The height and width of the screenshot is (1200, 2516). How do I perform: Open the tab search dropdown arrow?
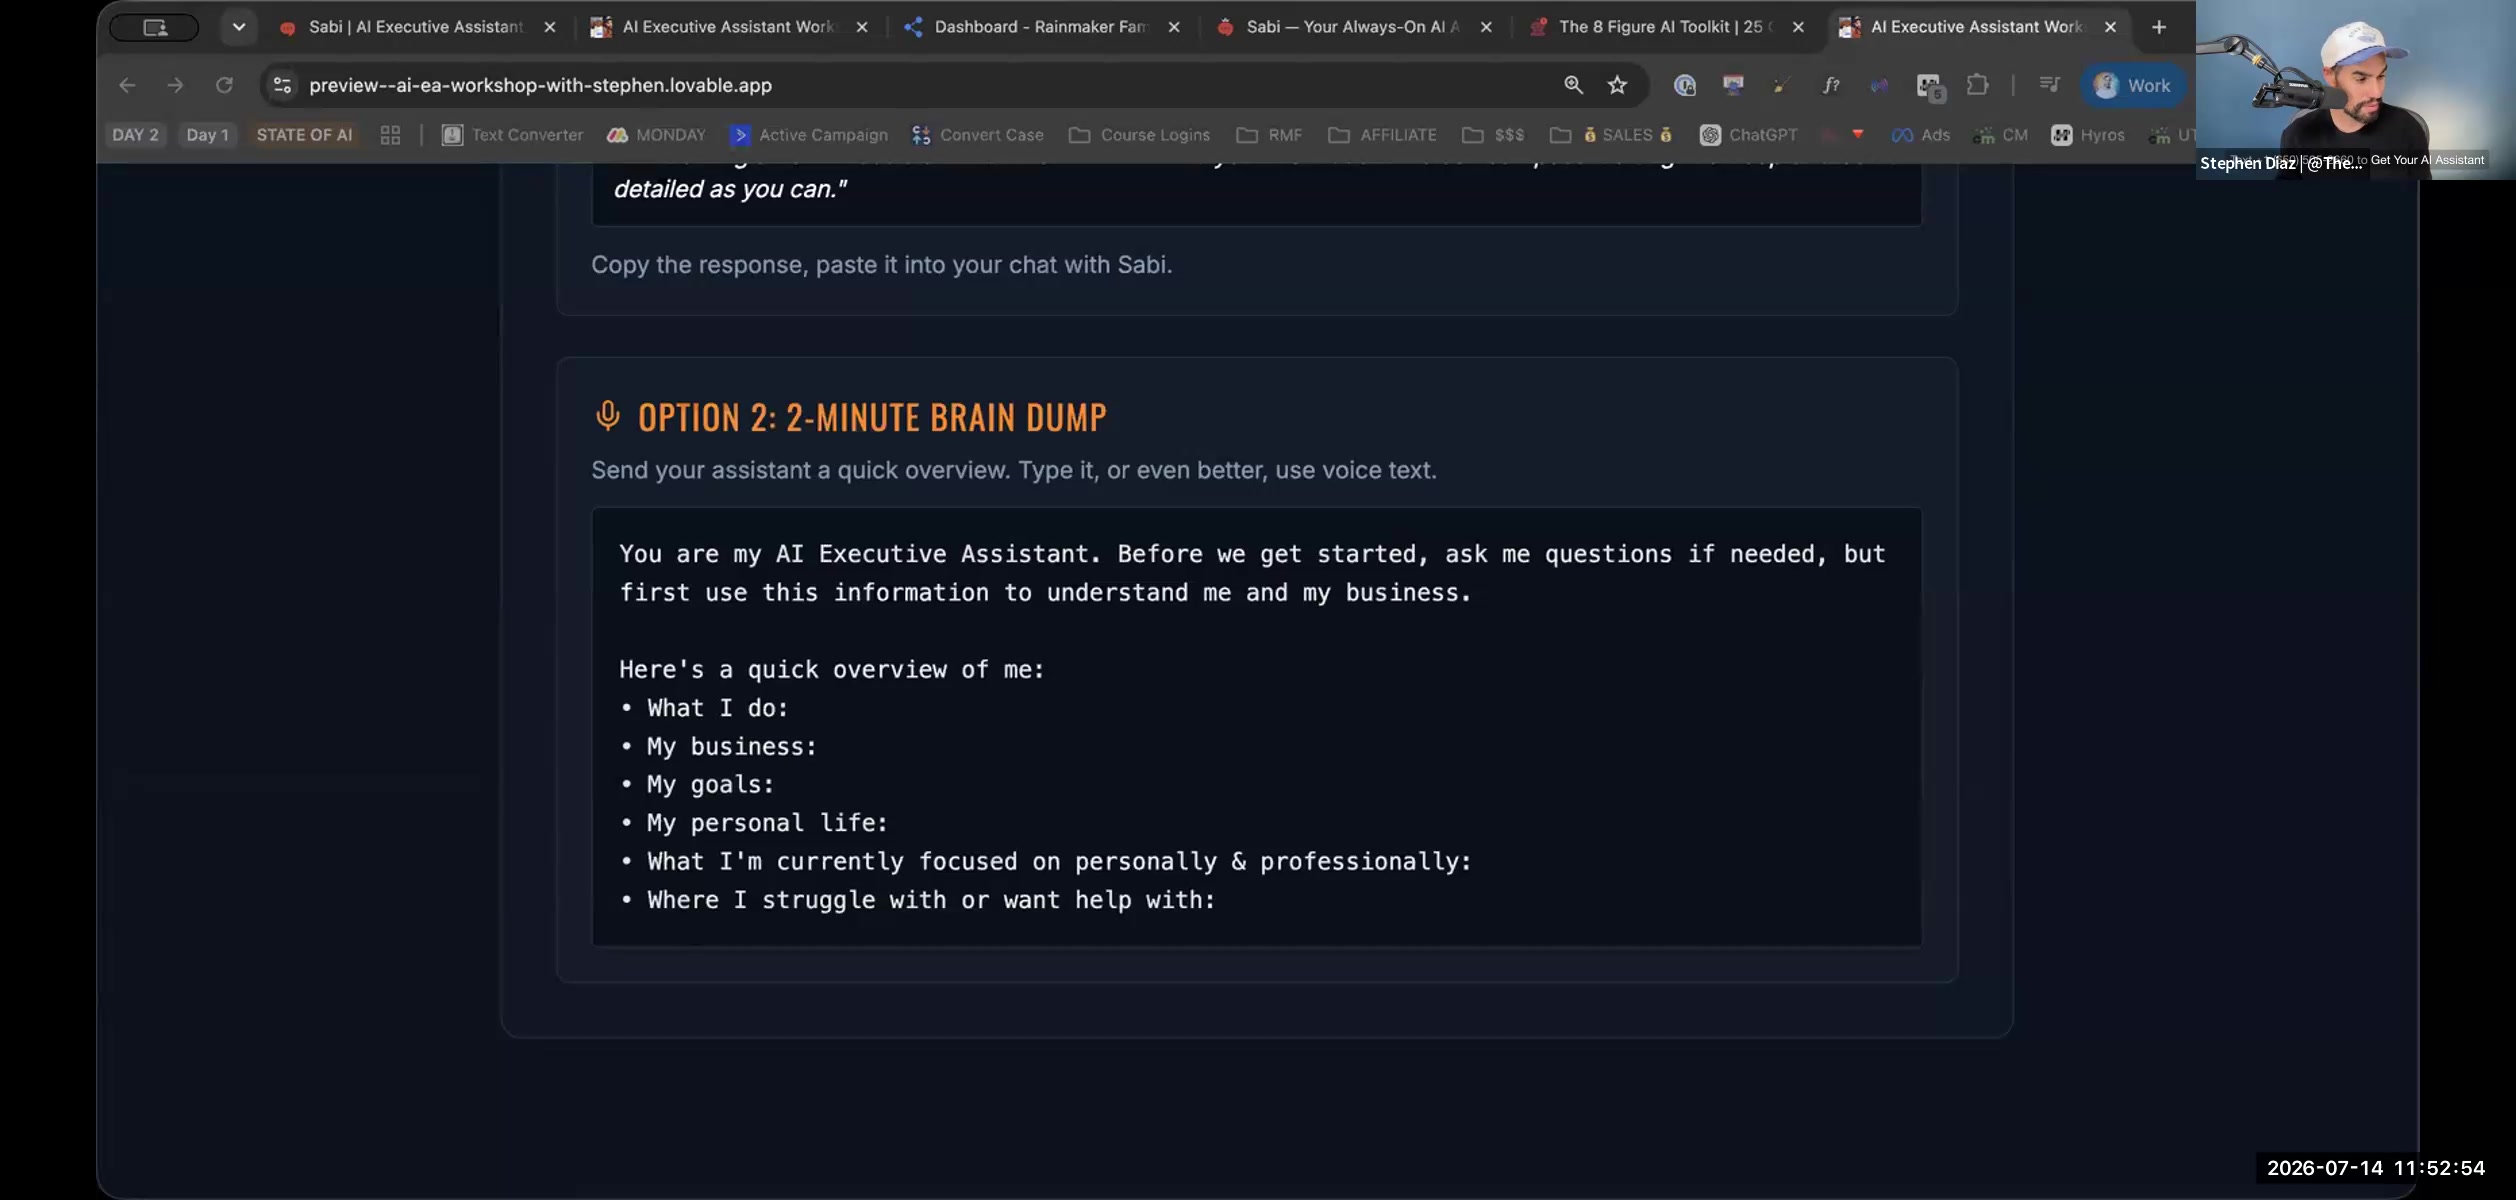coord(239,27)
